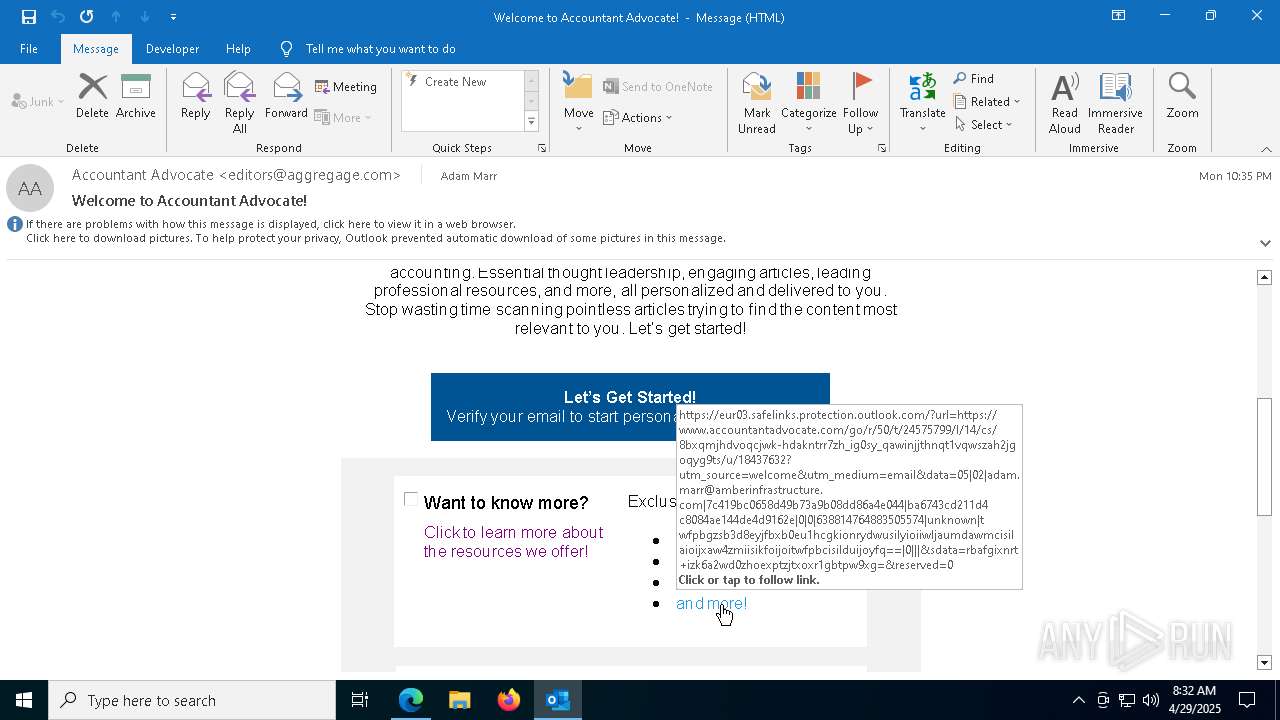Expand the message header chevron
Screen dimensions: 1280x720
(1265, 243)
